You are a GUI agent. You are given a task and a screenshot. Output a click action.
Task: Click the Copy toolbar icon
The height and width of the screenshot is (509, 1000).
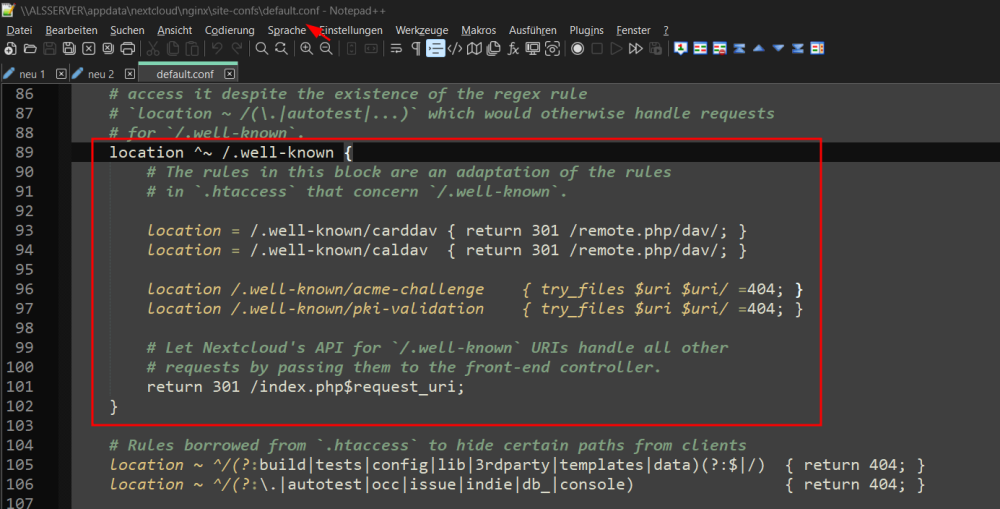[x=172, y=48]
